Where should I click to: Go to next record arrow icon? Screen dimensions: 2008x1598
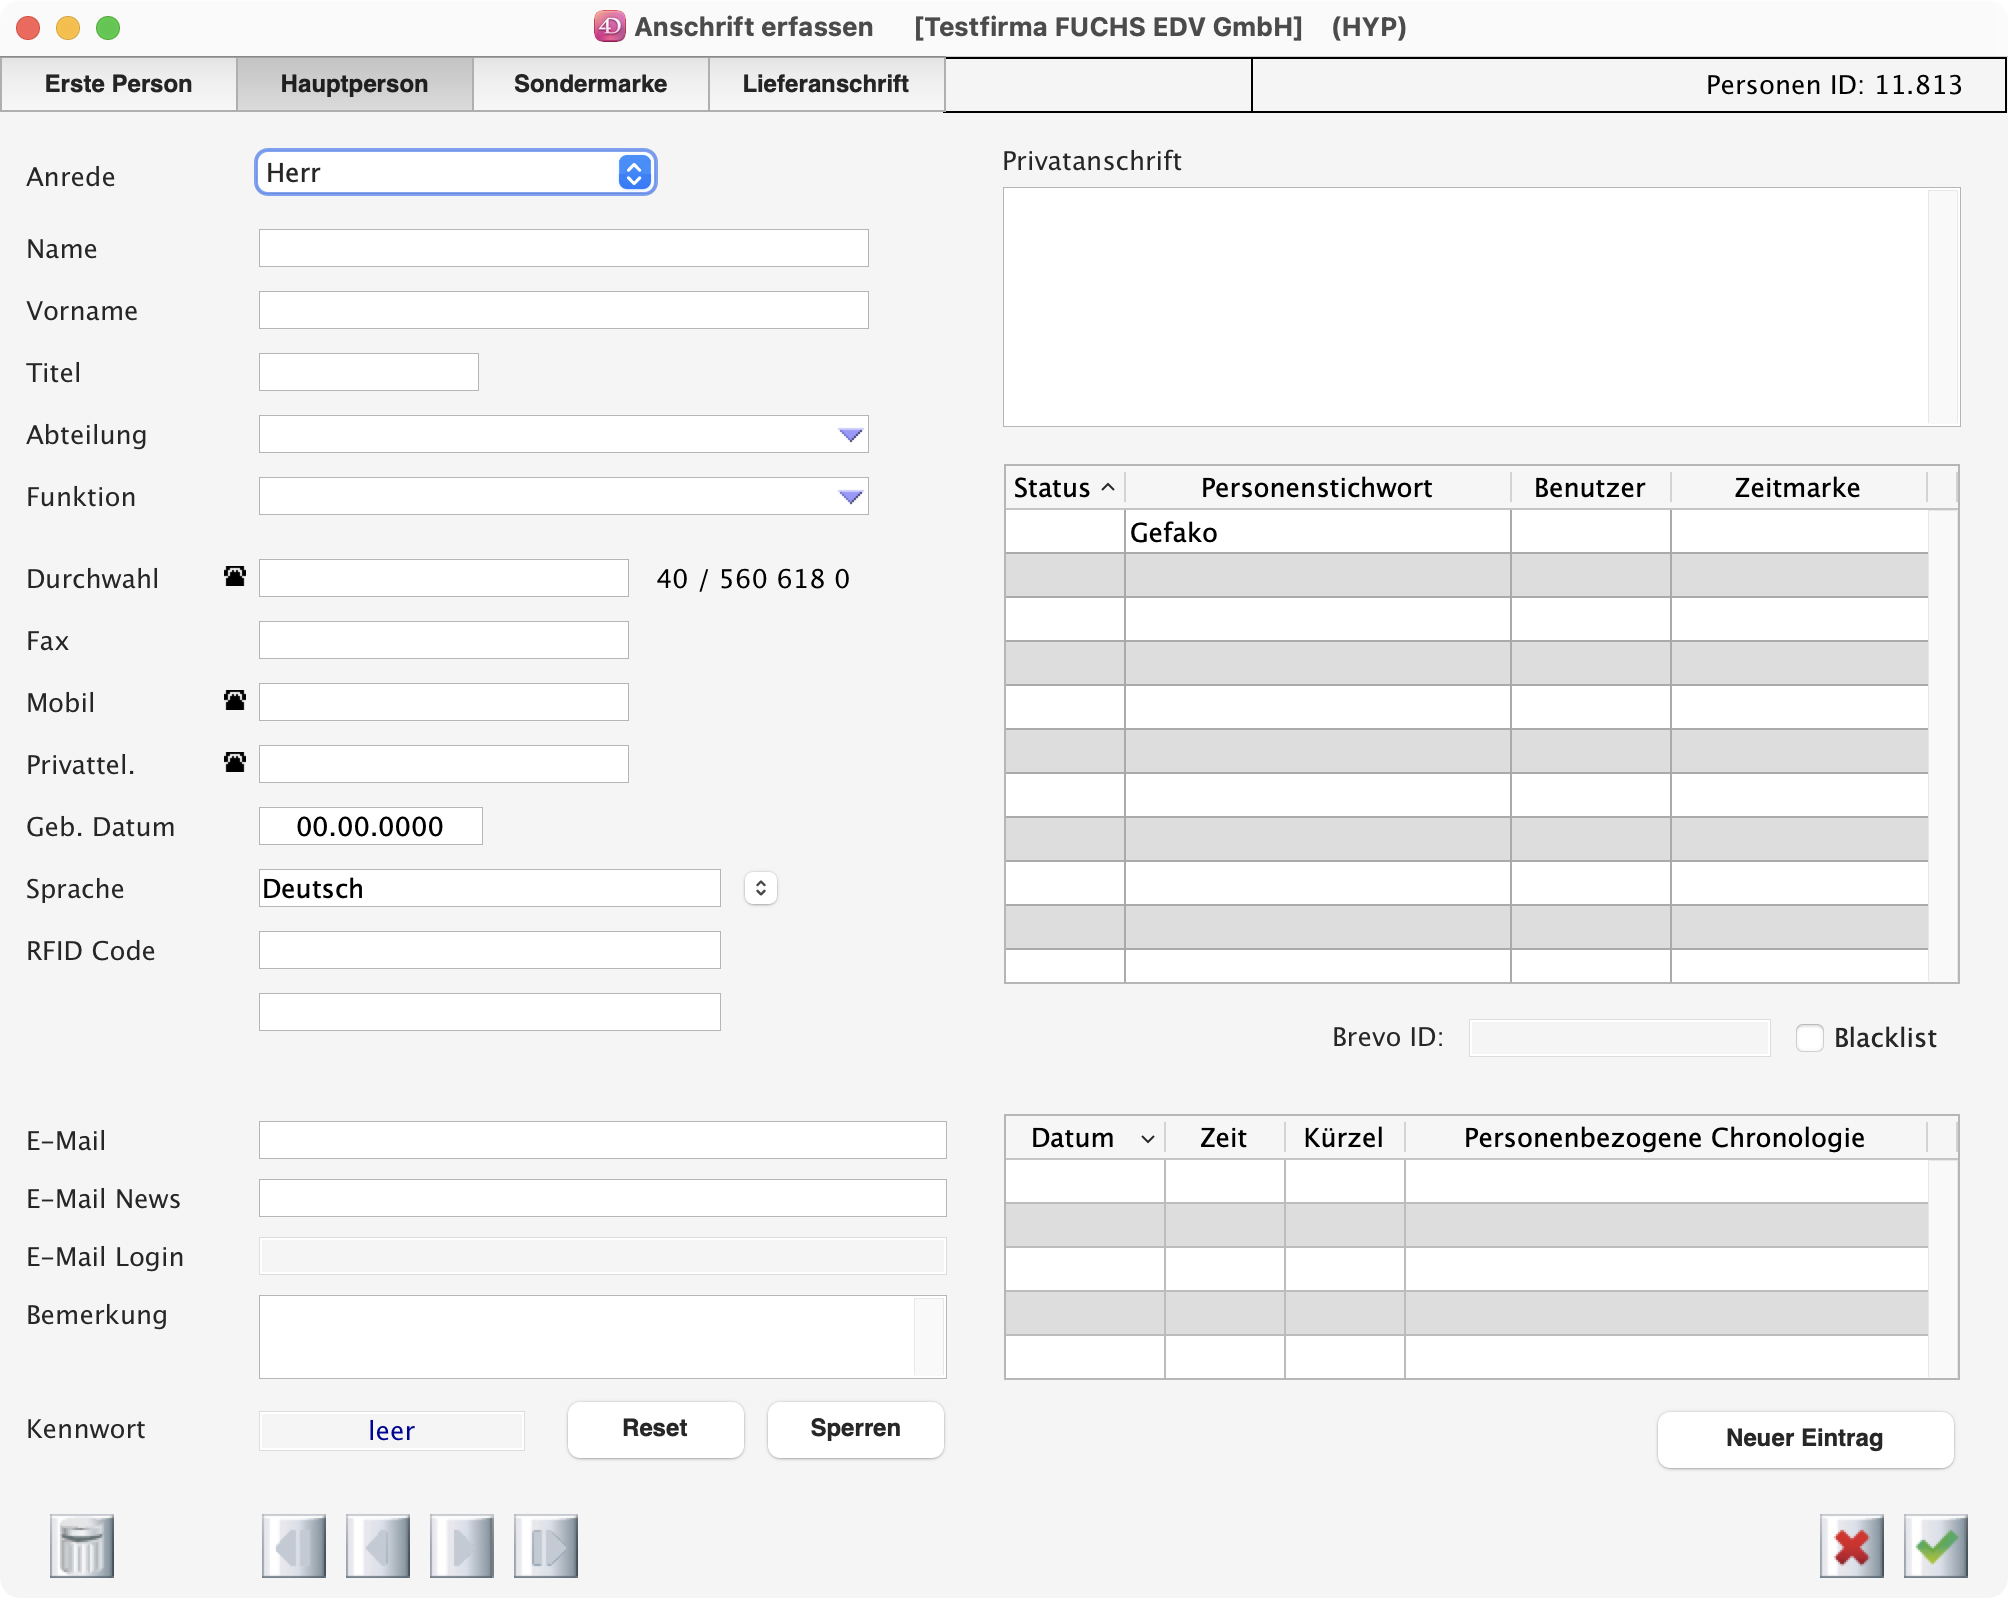462,1546
